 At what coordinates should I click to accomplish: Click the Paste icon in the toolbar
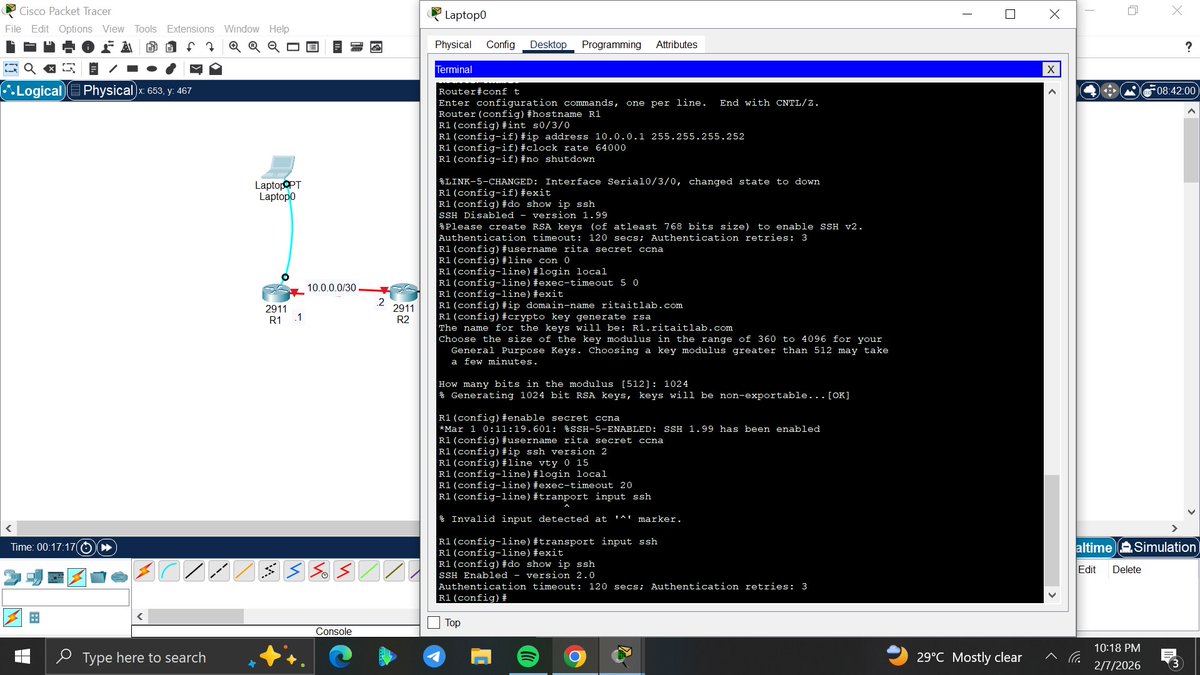[x=171, y=47]
